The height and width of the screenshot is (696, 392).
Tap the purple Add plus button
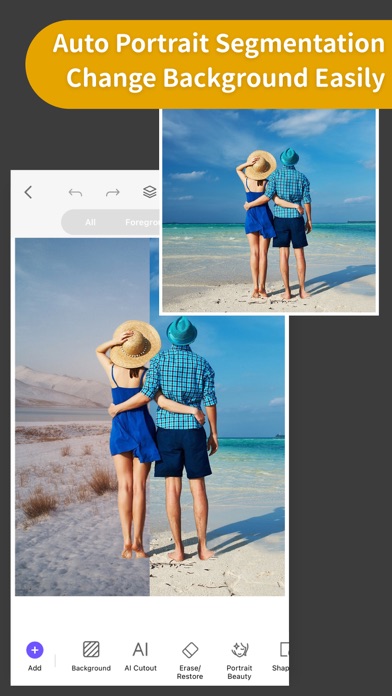35,650
